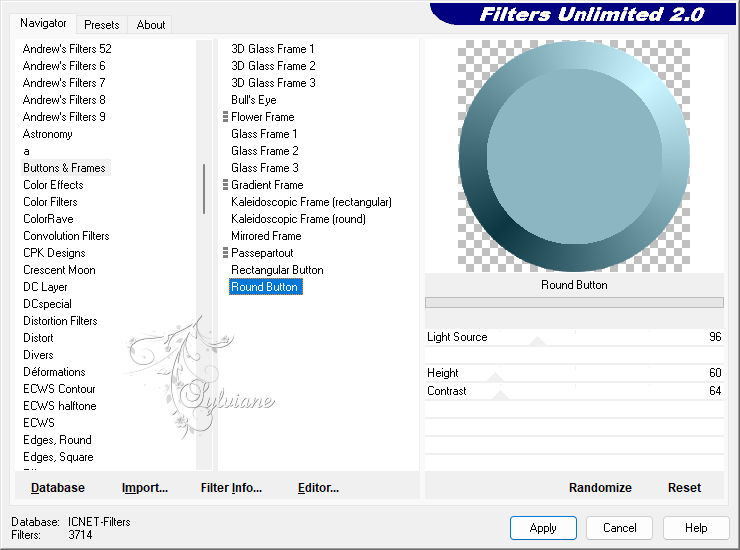Viewport: 740px width, 550px height.
Task: Pick the Bull's Eye filter
Action: click(254, 100)
